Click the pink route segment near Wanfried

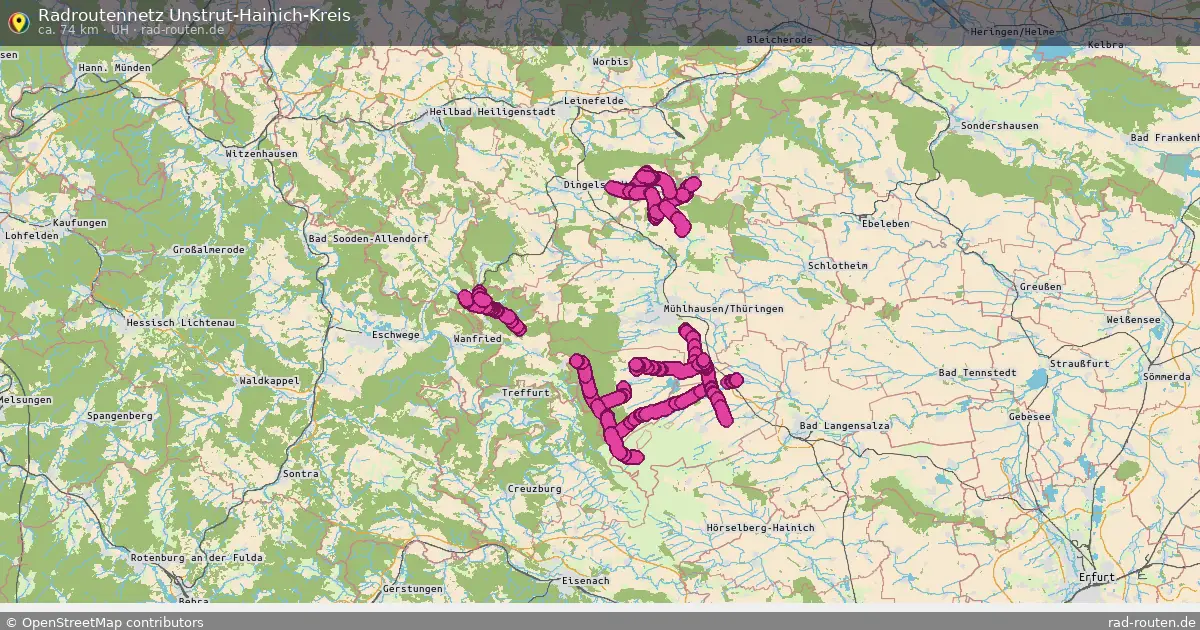point(490,309)
